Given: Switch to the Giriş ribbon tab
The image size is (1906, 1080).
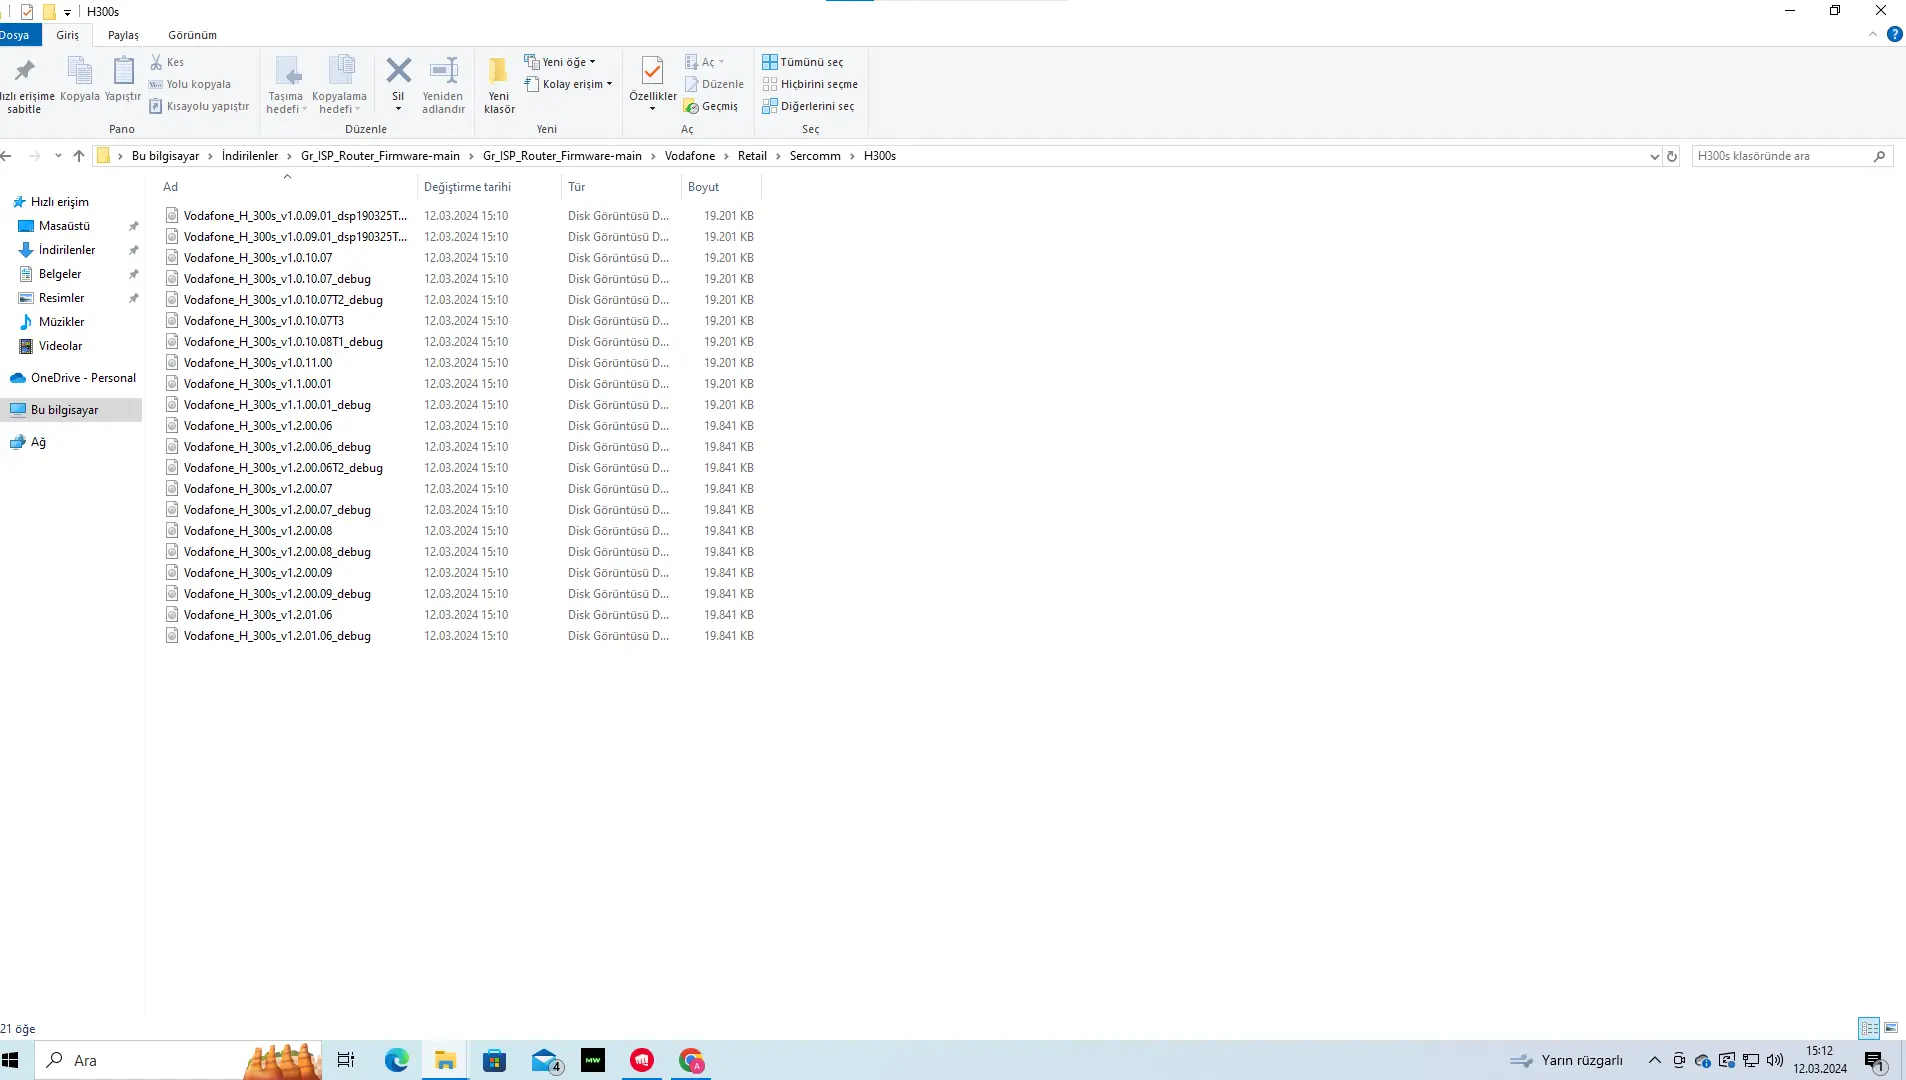Looking at the screenshot, I should [67, 35].
